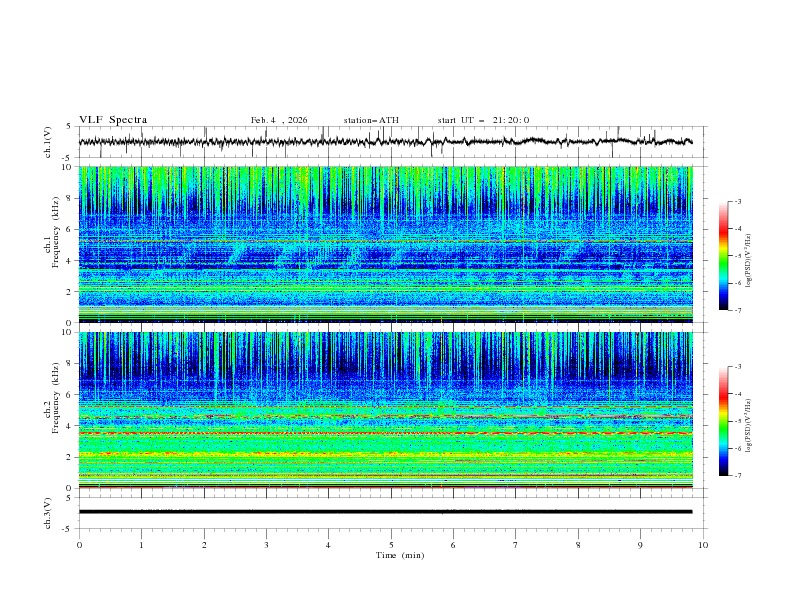Click the "station=ATH" header label

(371, 120)
